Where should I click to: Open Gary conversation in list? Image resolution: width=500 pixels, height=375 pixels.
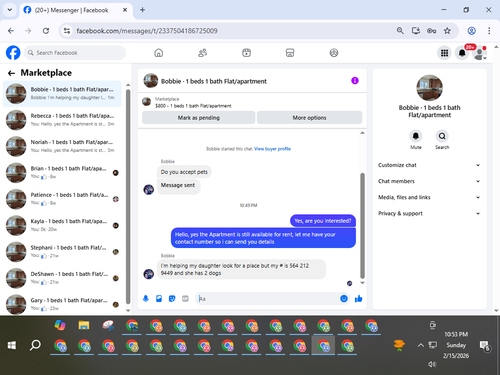tap(62, 304)
